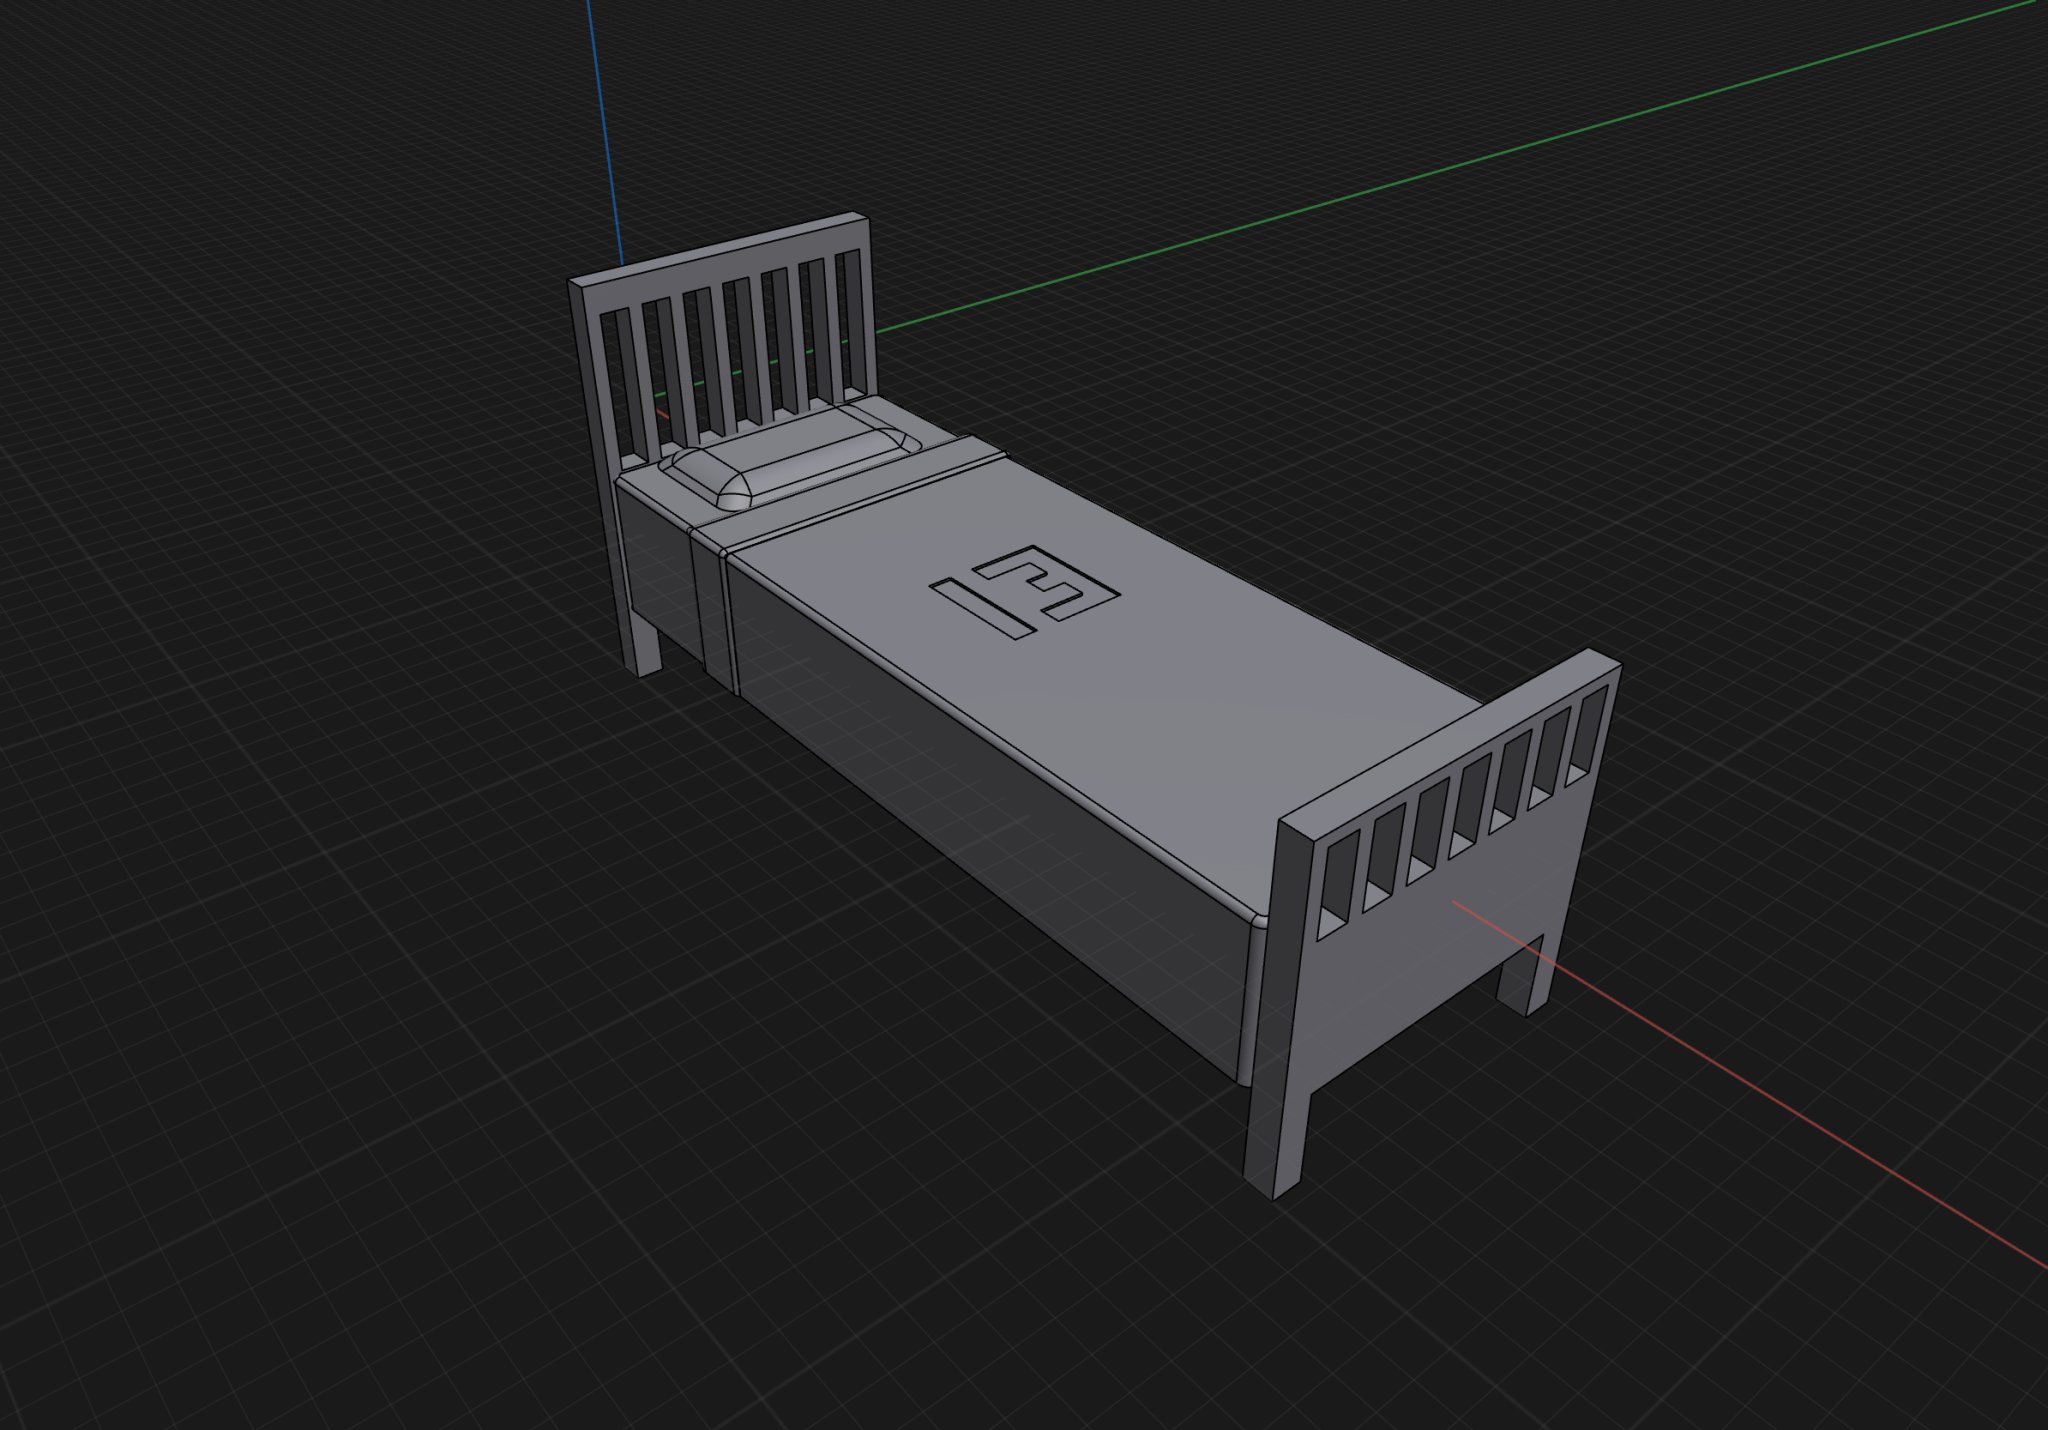Click the blue Z axis line
Image resolution: width=2048 pixels, height=1430 pixels.
tap(603, 130)
